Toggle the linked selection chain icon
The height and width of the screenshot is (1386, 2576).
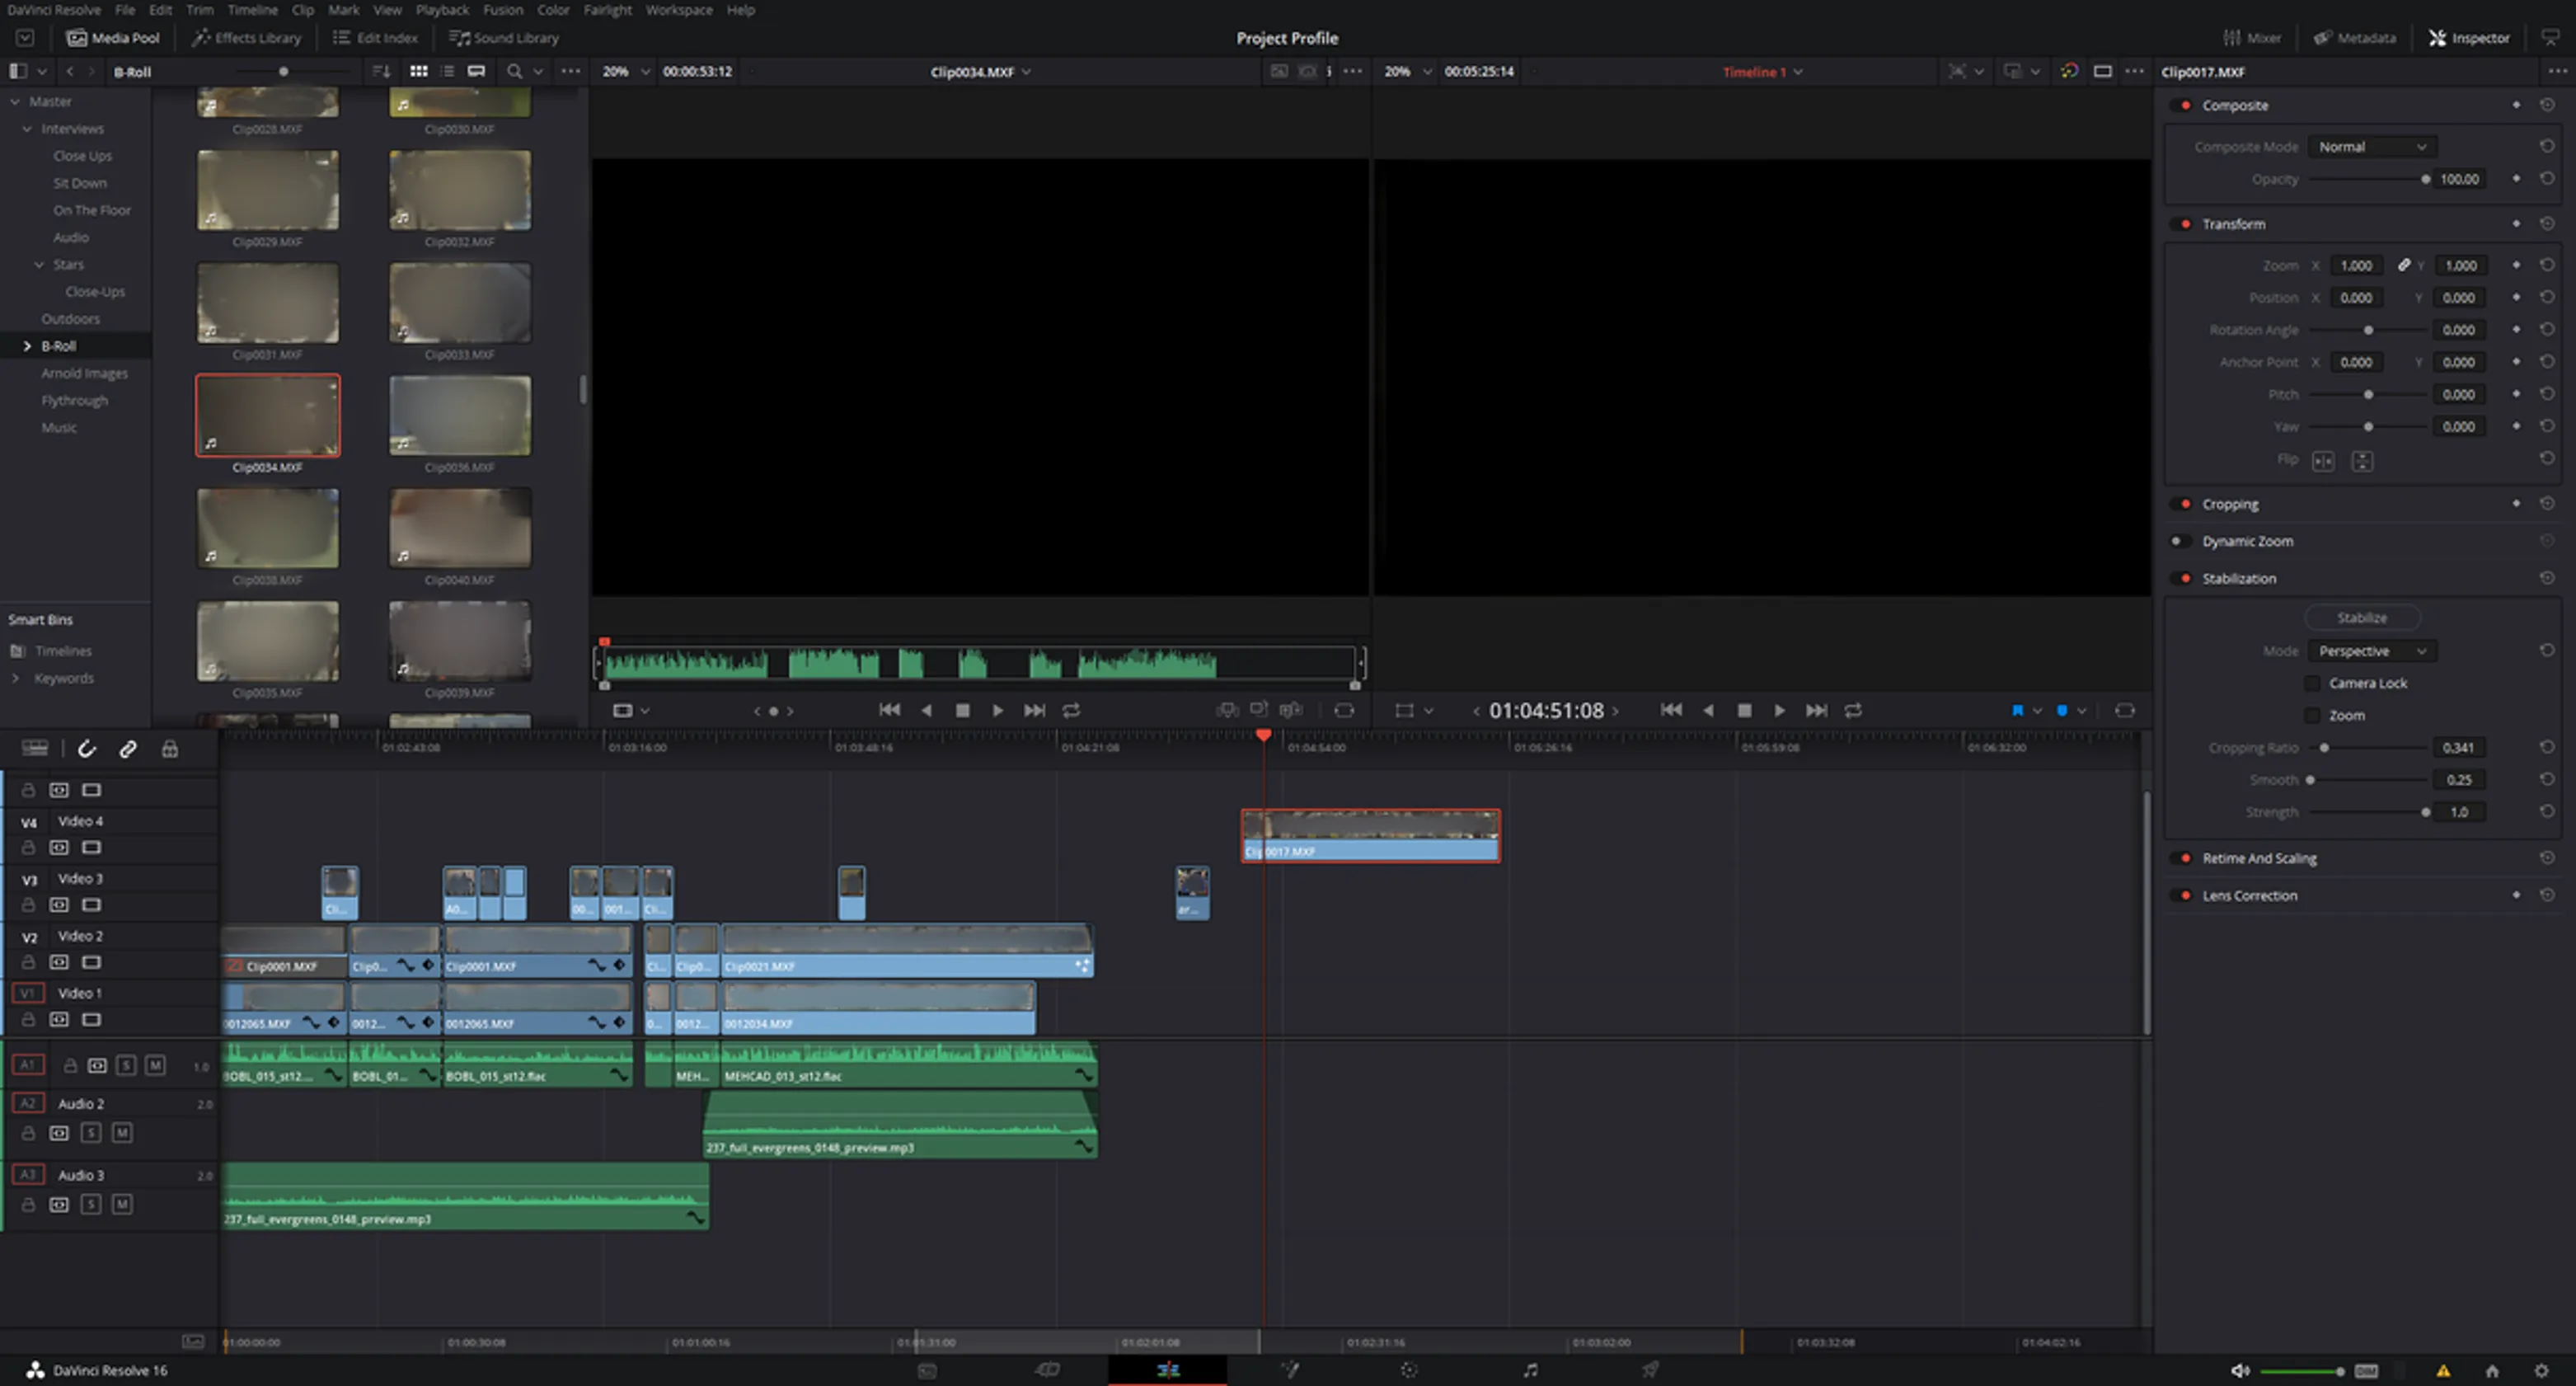pyautogui.click(x=128, y=749)
